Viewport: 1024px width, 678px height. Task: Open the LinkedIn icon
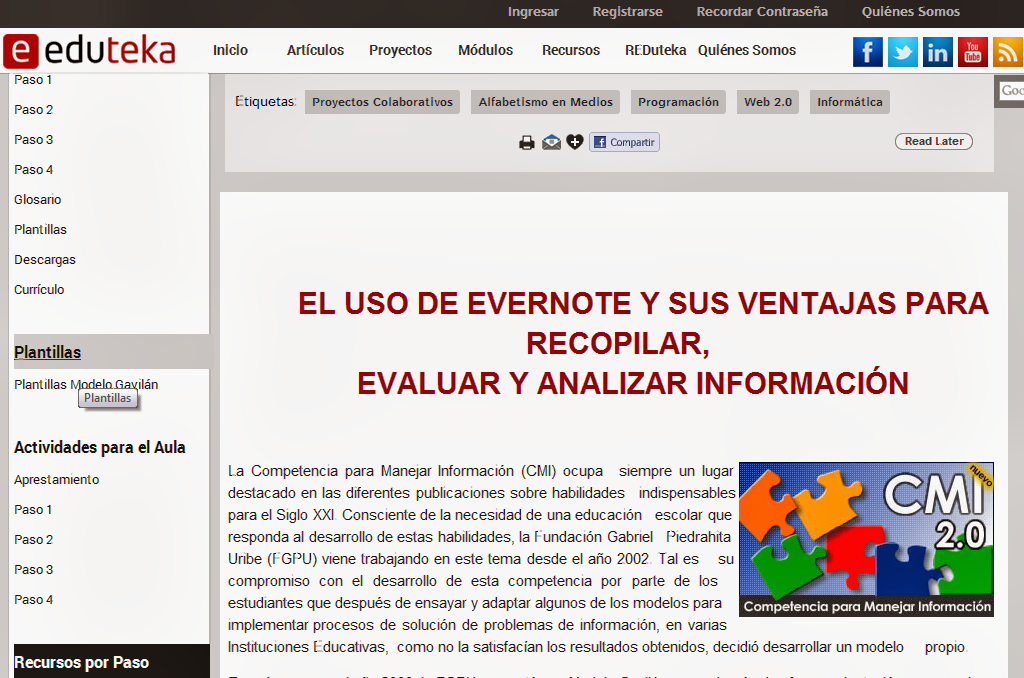937,51
